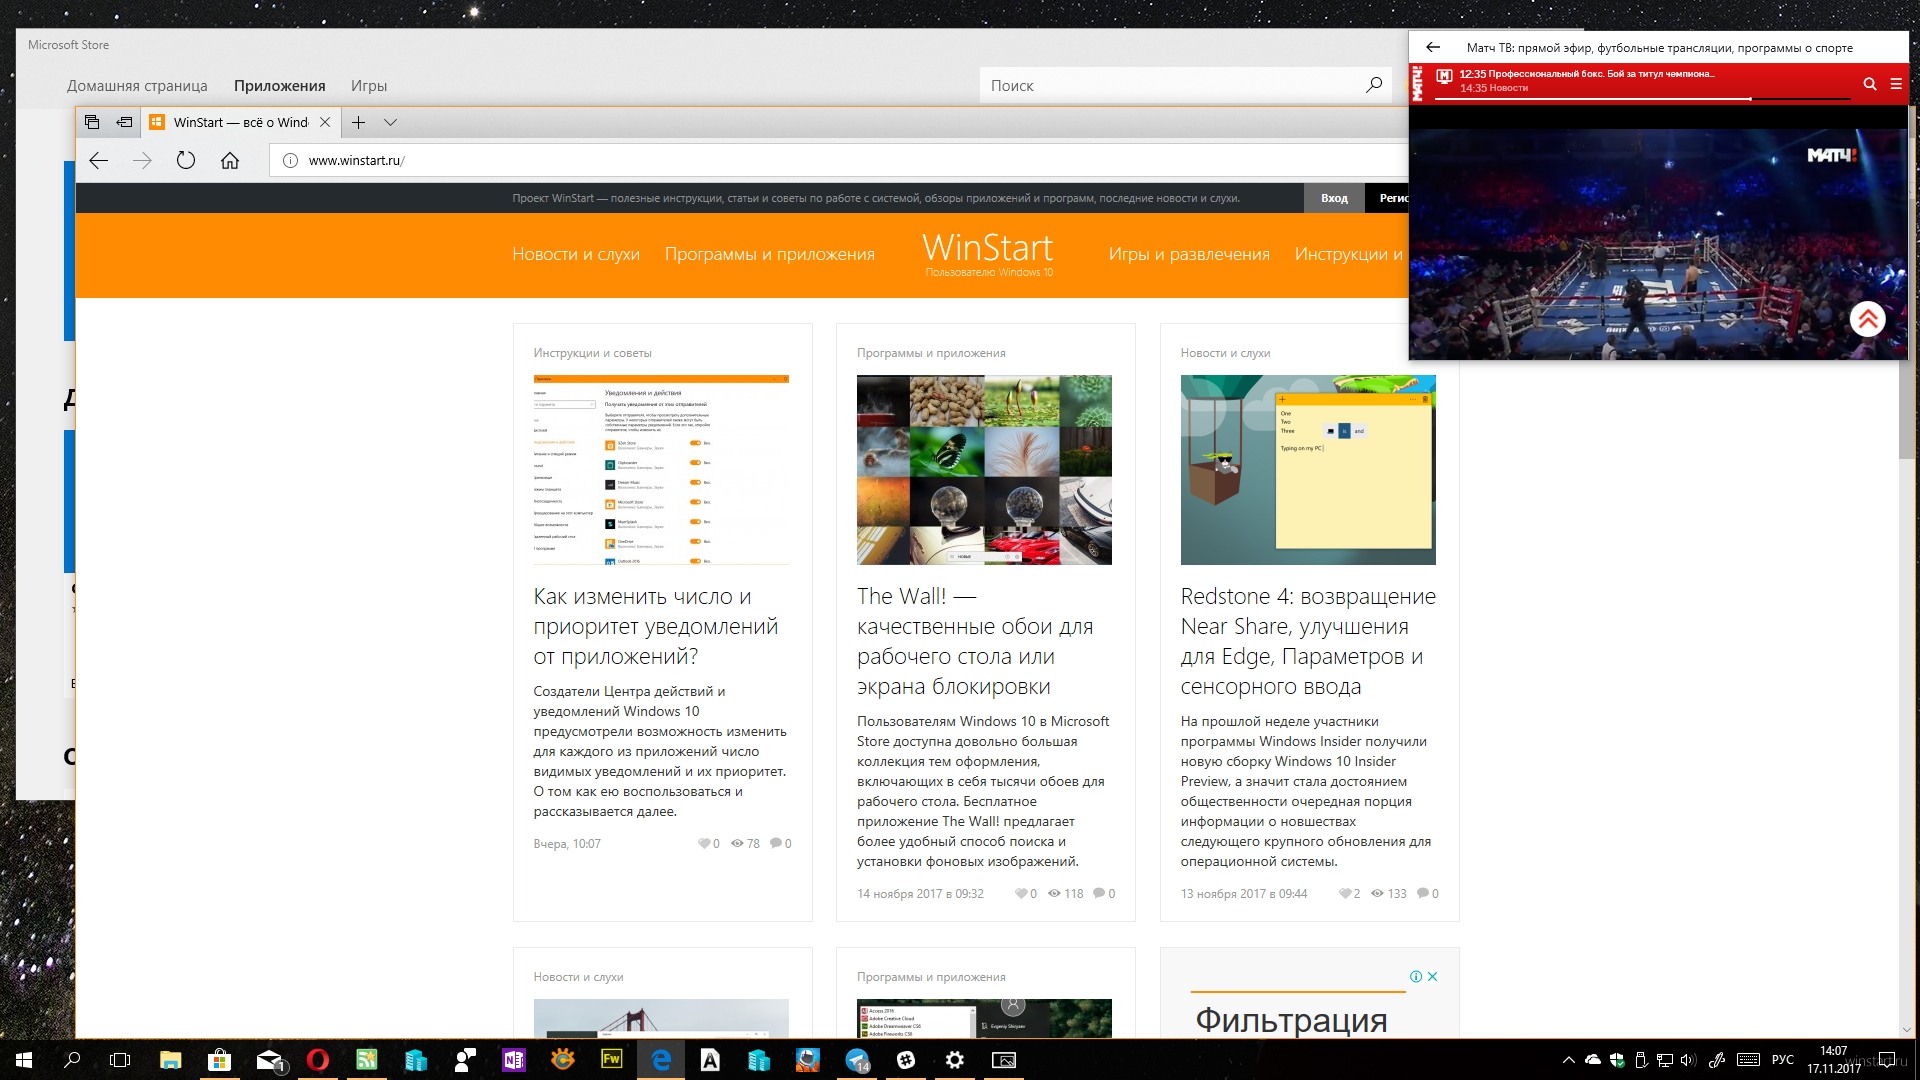Image resolution: width=1920 pixels, height=1080 pixels.
Task: Launch File Explorer from taskbar
Action: point(170,1060)
